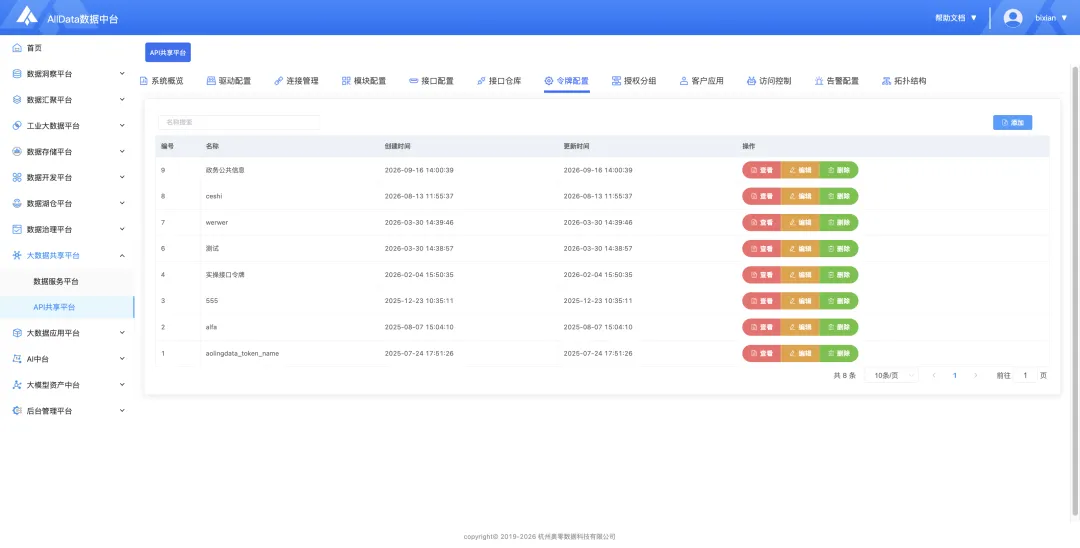Click the 驱动配置 tab icon

click(x=211, y=81)
